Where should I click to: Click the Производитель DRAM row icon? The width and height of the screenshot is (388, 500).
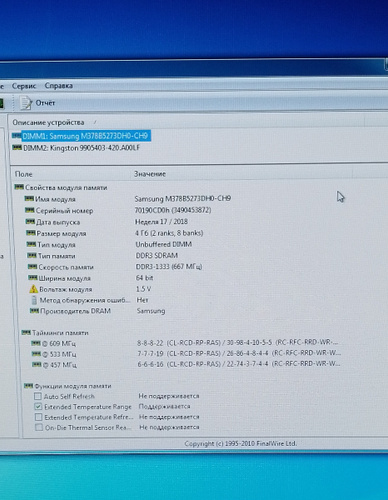[34, 311]
